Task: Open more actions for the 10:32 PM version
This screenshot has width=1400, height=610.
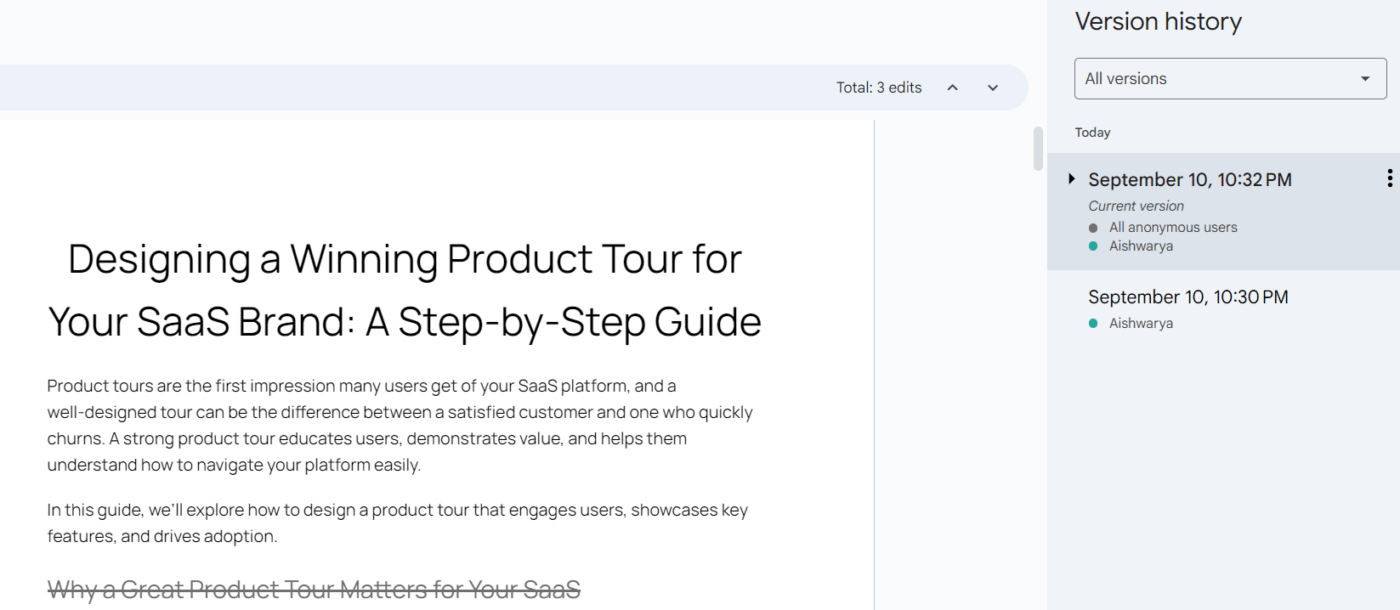Action: [1389, 179]
